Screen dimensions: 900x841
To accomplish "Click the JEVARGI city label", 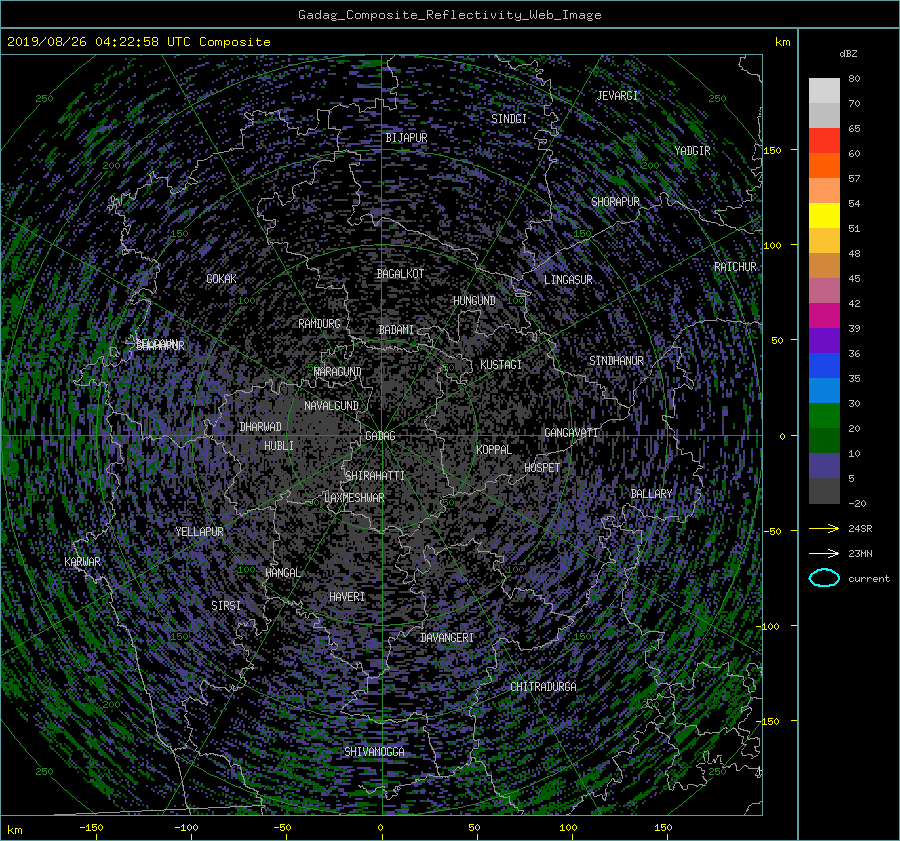I will click(617, 96).
